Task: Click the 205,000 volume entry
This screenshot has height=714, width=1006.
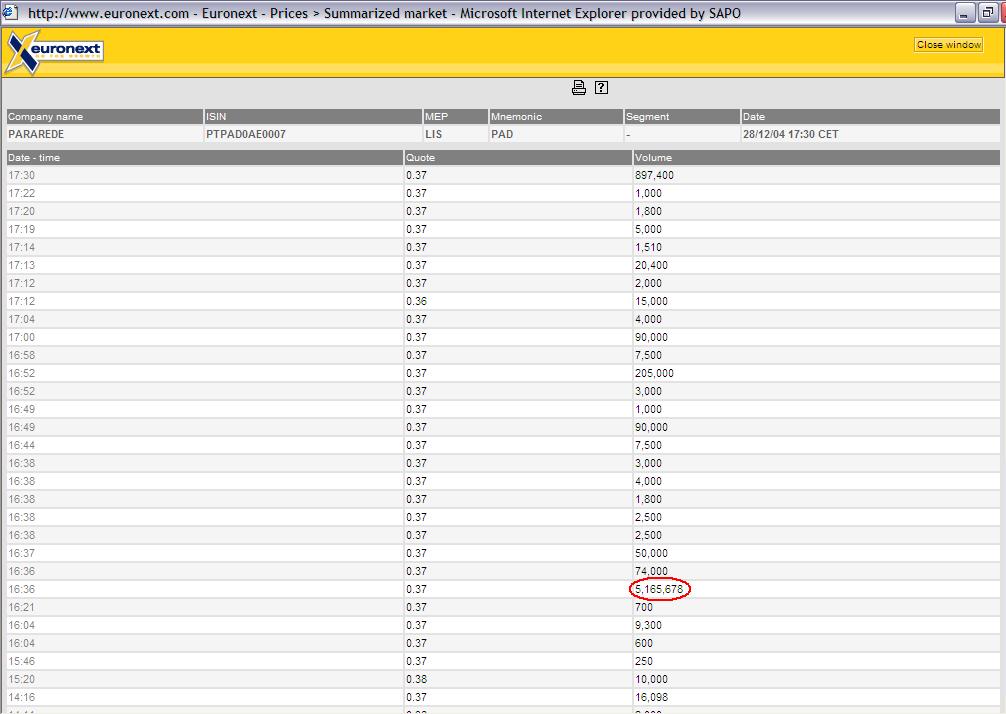Action: [x=654, y=373]
